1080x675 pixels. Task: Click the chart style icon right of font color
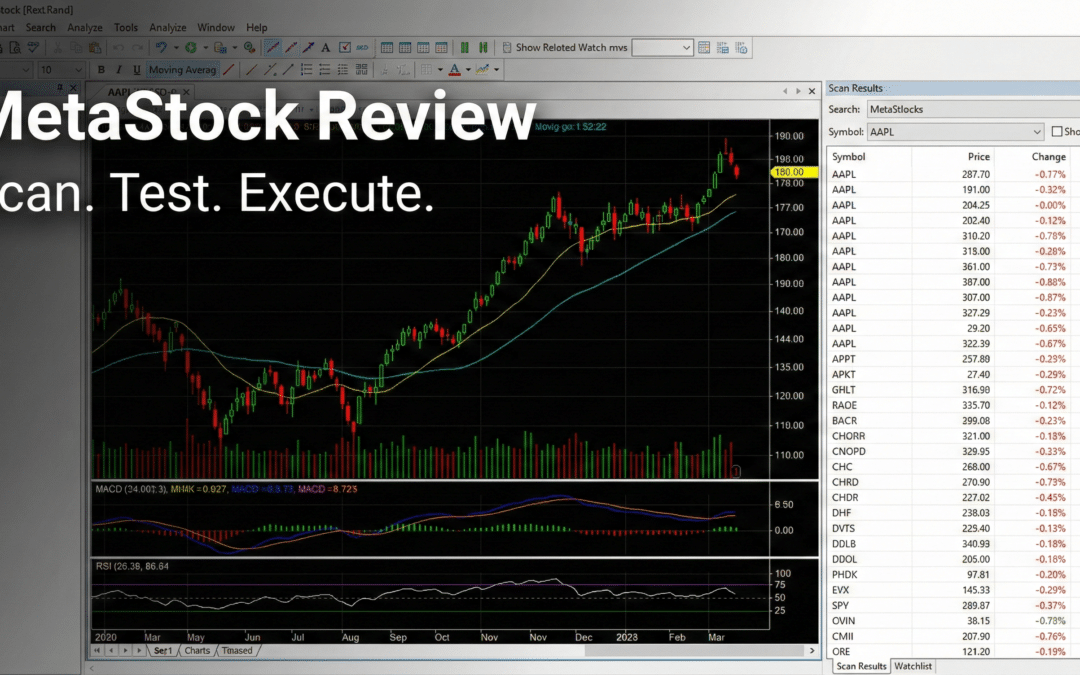click(x=482, y=70)
